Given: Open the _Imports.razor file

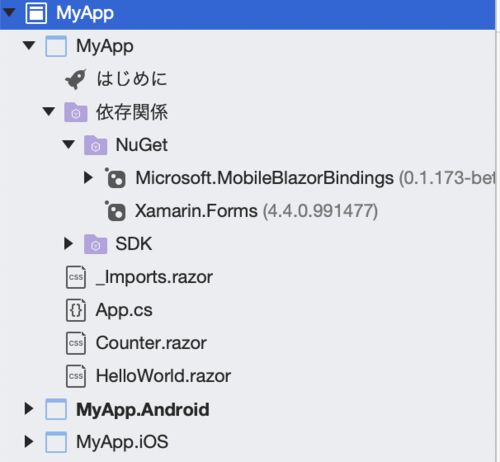Looking at the screenshot, I should point(154,277).
